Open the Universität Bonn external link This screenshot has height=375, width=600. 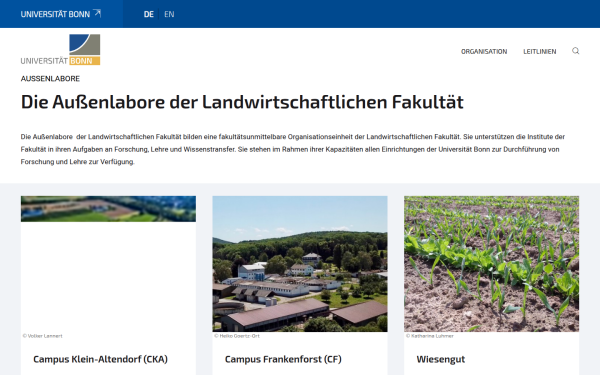pyautogui.click(x=61, y=14)
